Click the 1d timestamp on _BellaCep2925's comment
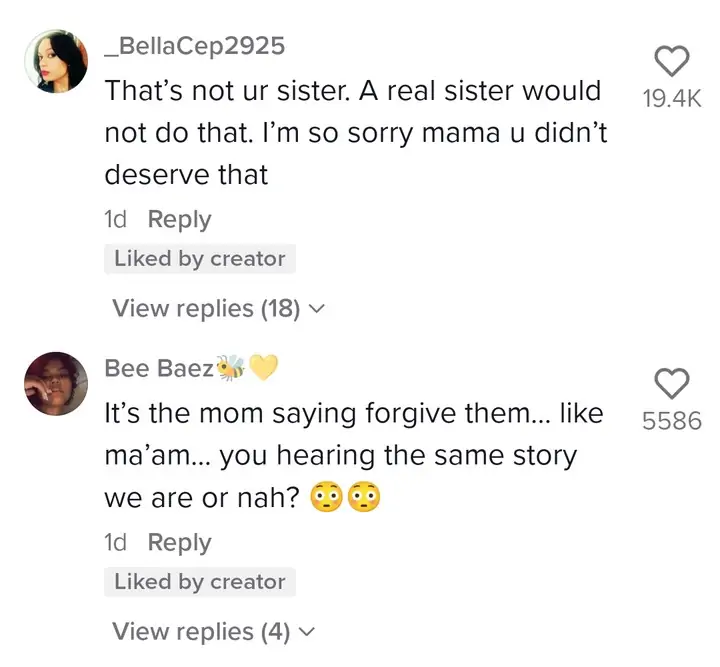This screenshot has width=720, height=667. click(x=116, y=219)
